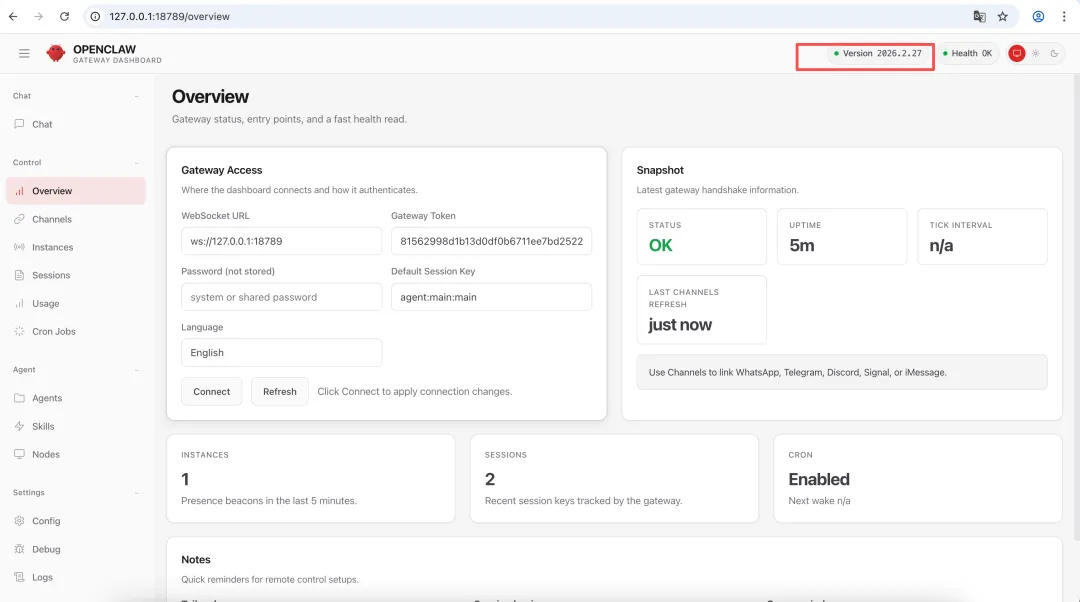Navigate to Skills in sidebar
This screenshot has height=602, width=1080.
(43, 426)
